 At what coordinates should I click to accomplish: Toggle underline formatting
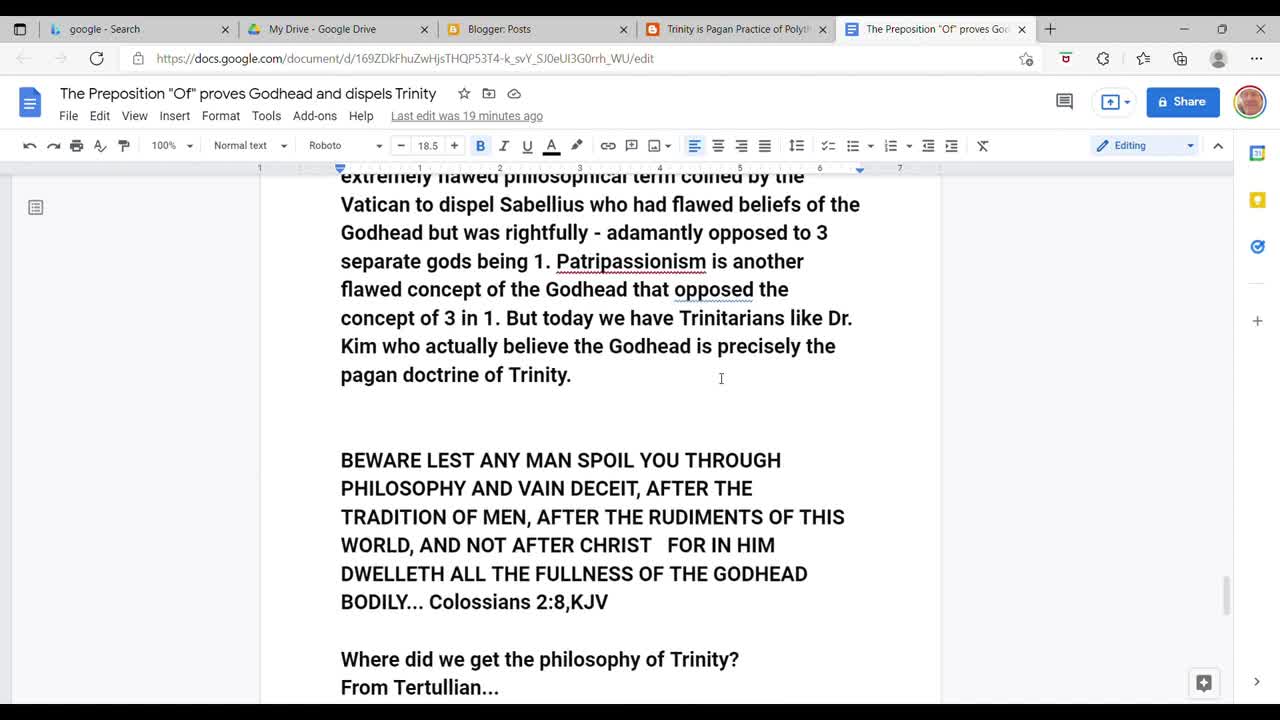click(527, 146)
